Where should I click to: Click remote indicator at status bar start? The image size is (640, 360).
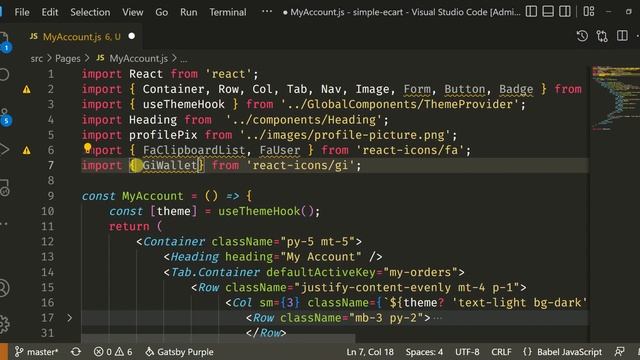(x=4, y=352)
